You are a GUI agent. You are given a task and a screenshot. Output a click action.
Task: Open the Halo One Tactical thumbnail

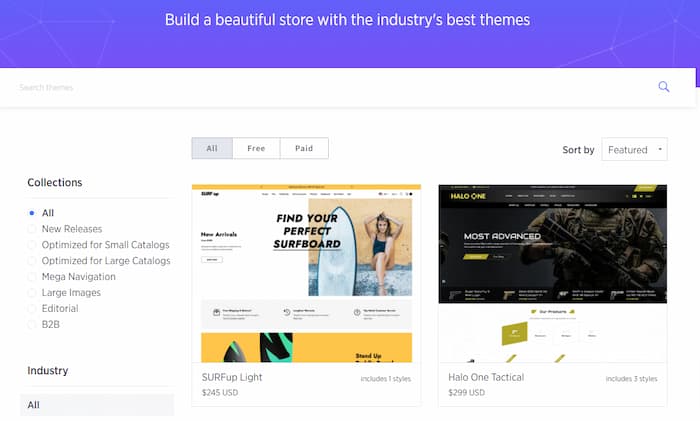(x=553, y=273)
